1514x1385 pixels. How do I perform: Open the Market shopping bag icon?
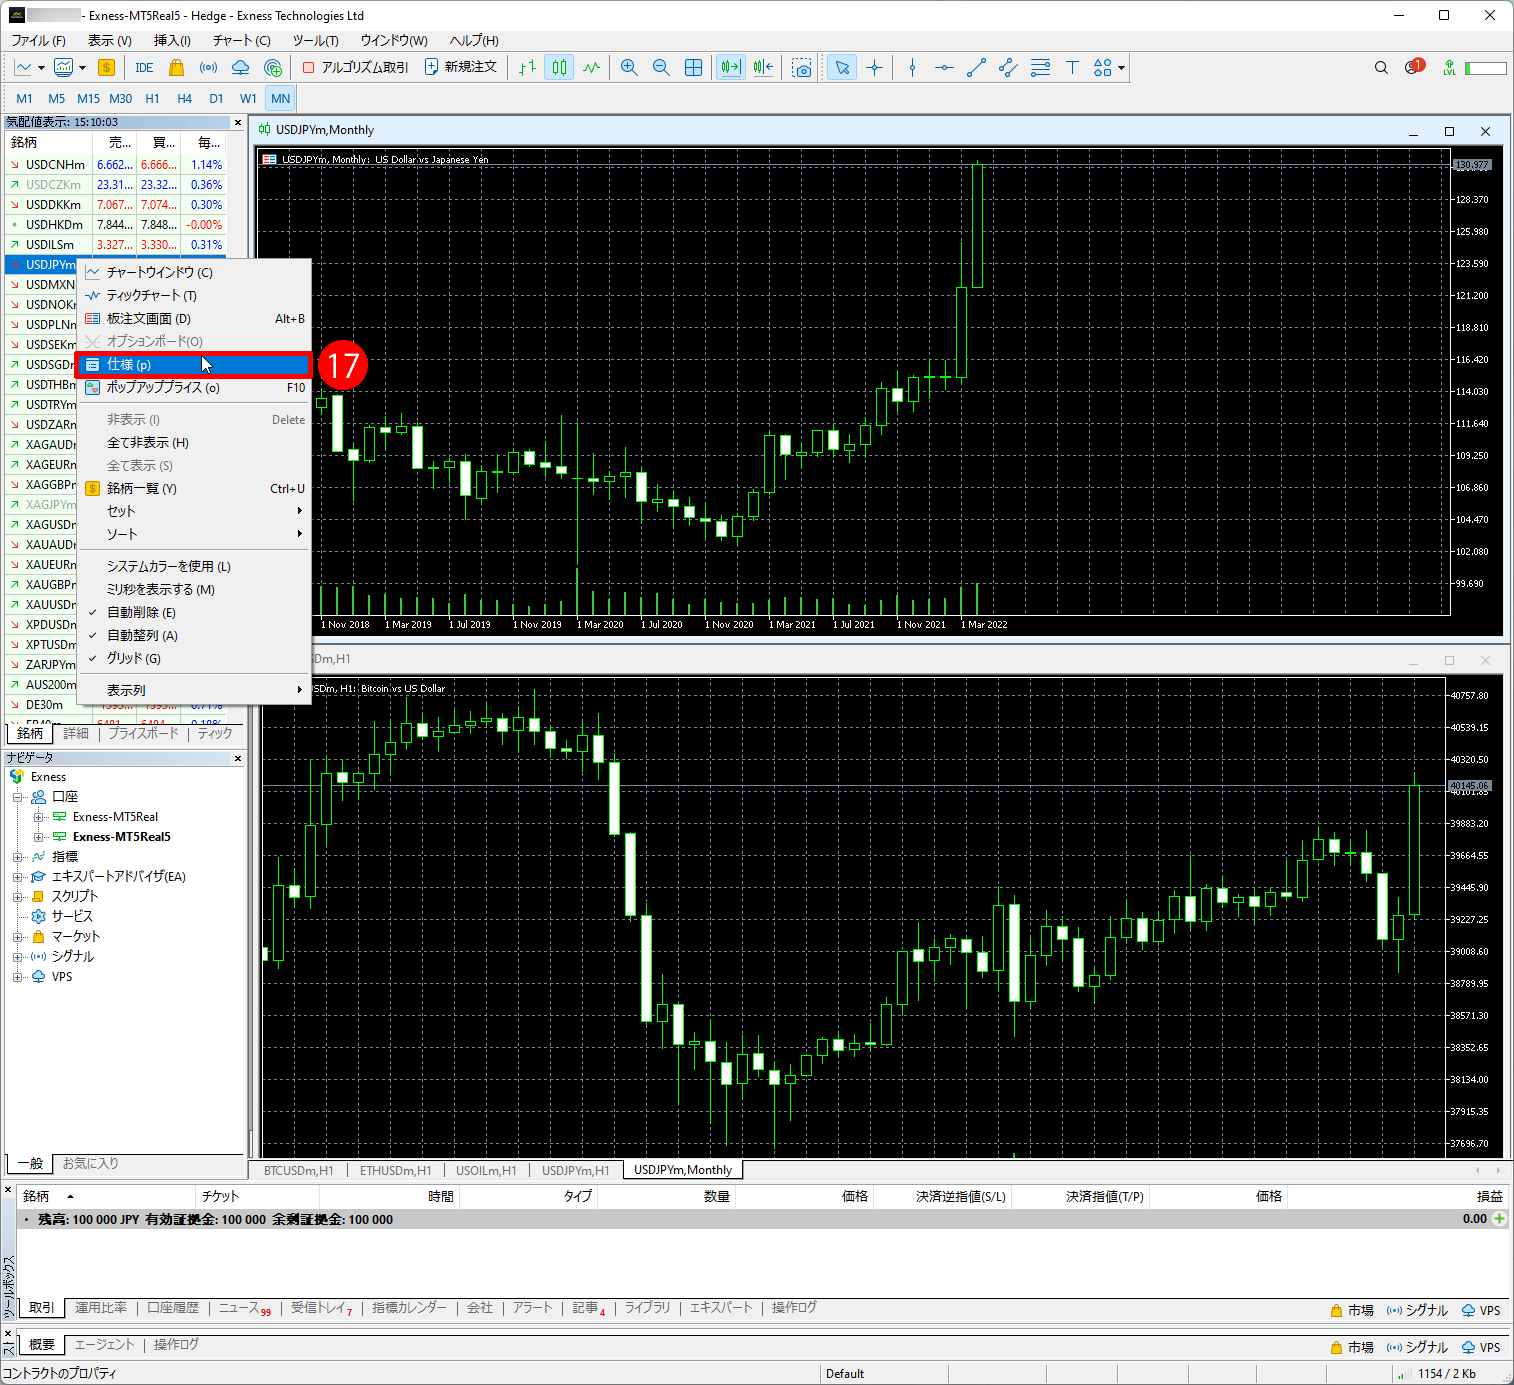click(x=176, y=68)
